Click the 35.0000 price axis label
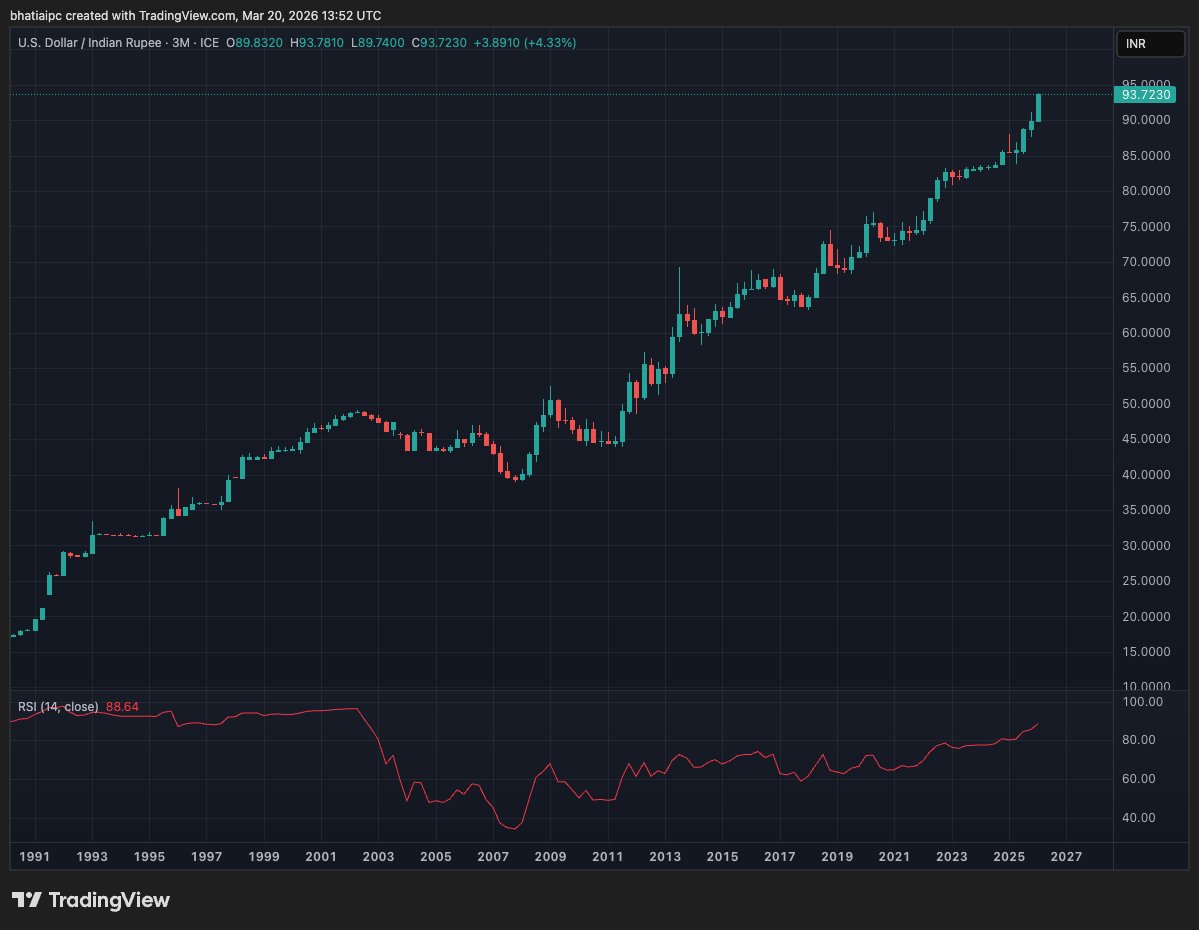The height and width of the screenshot is (930, 1199). (1146, 510)
